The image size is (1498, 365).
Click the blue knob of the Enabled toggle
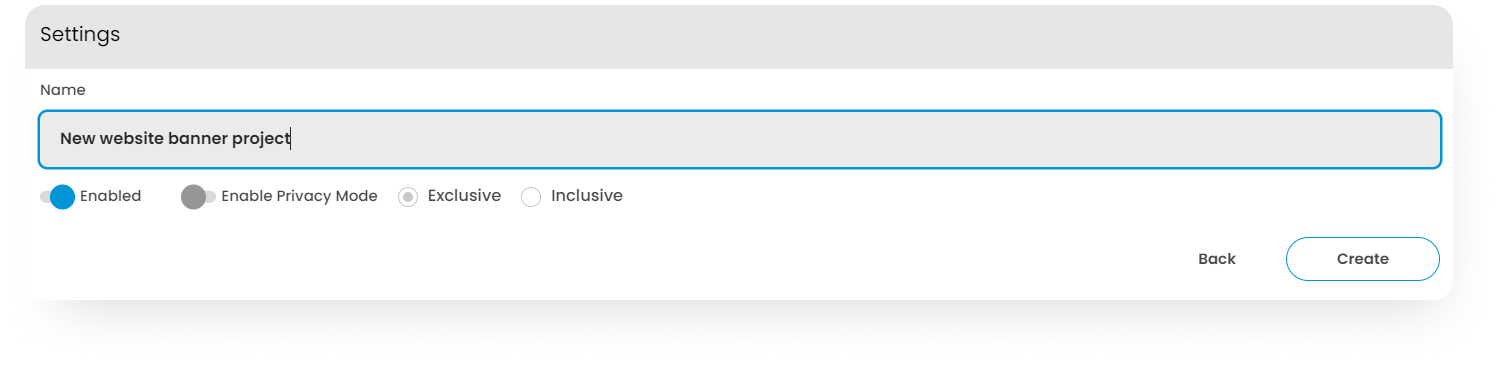62,197
